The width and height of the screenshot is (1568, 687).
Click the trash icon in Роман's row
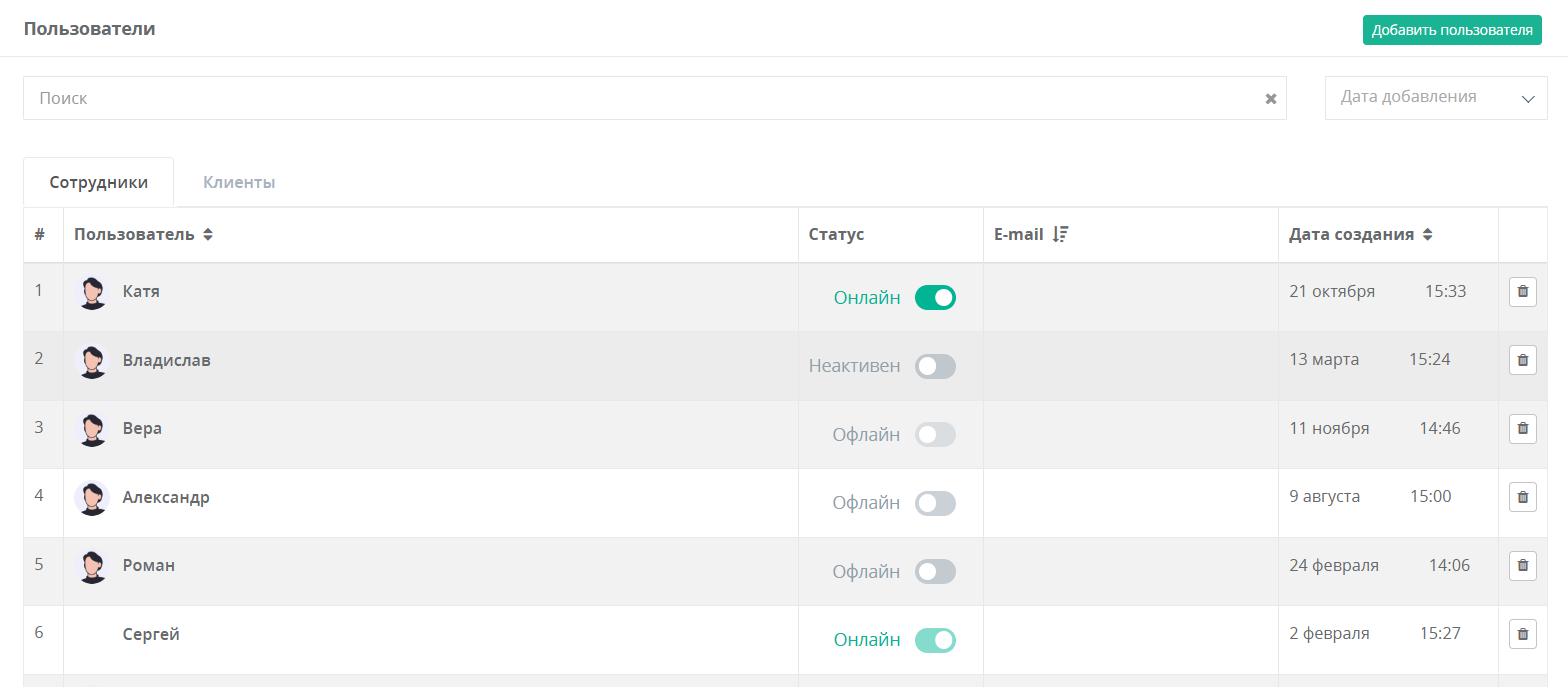pyautogui.click(x=1522, y=565)
